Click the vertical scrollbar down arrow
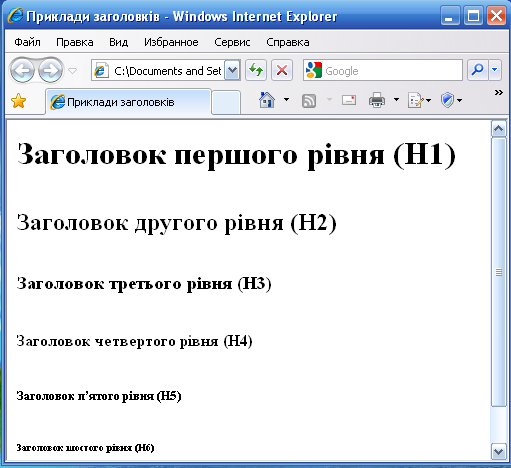The image size is (511, 468). (499, 452)
